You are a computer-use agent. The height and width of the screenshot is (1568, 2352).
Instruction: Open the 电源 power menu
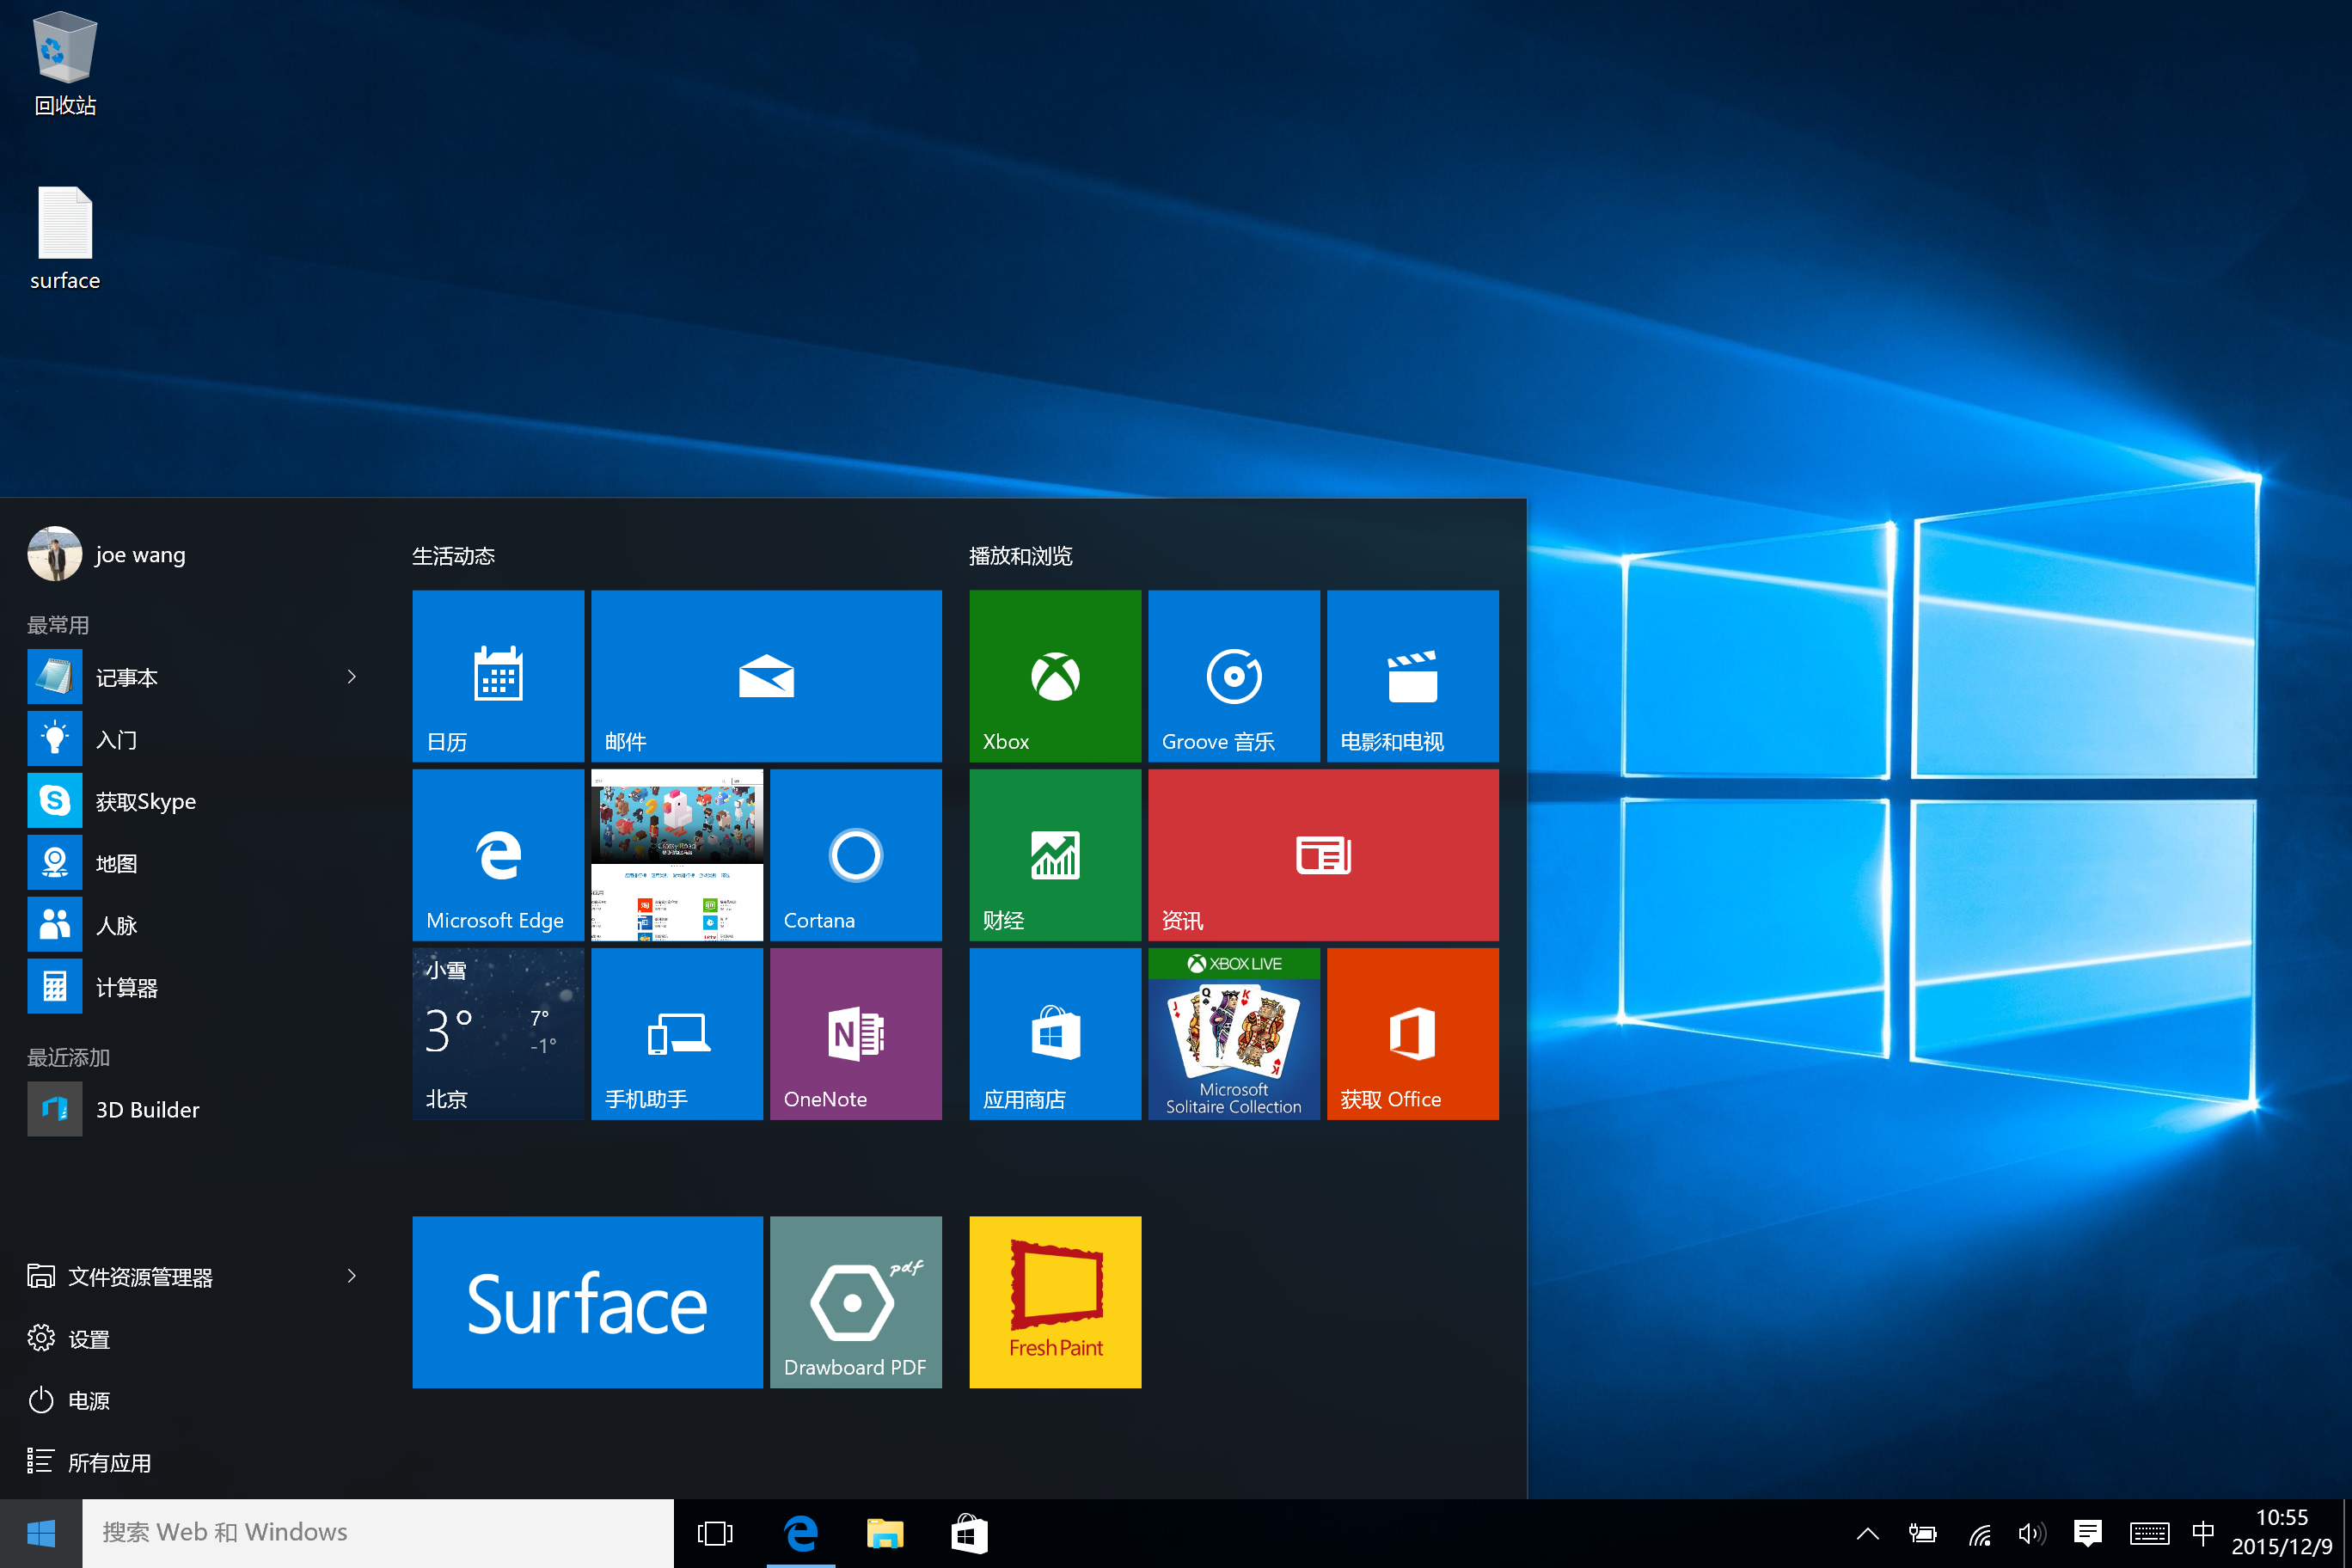[90, 1400]
